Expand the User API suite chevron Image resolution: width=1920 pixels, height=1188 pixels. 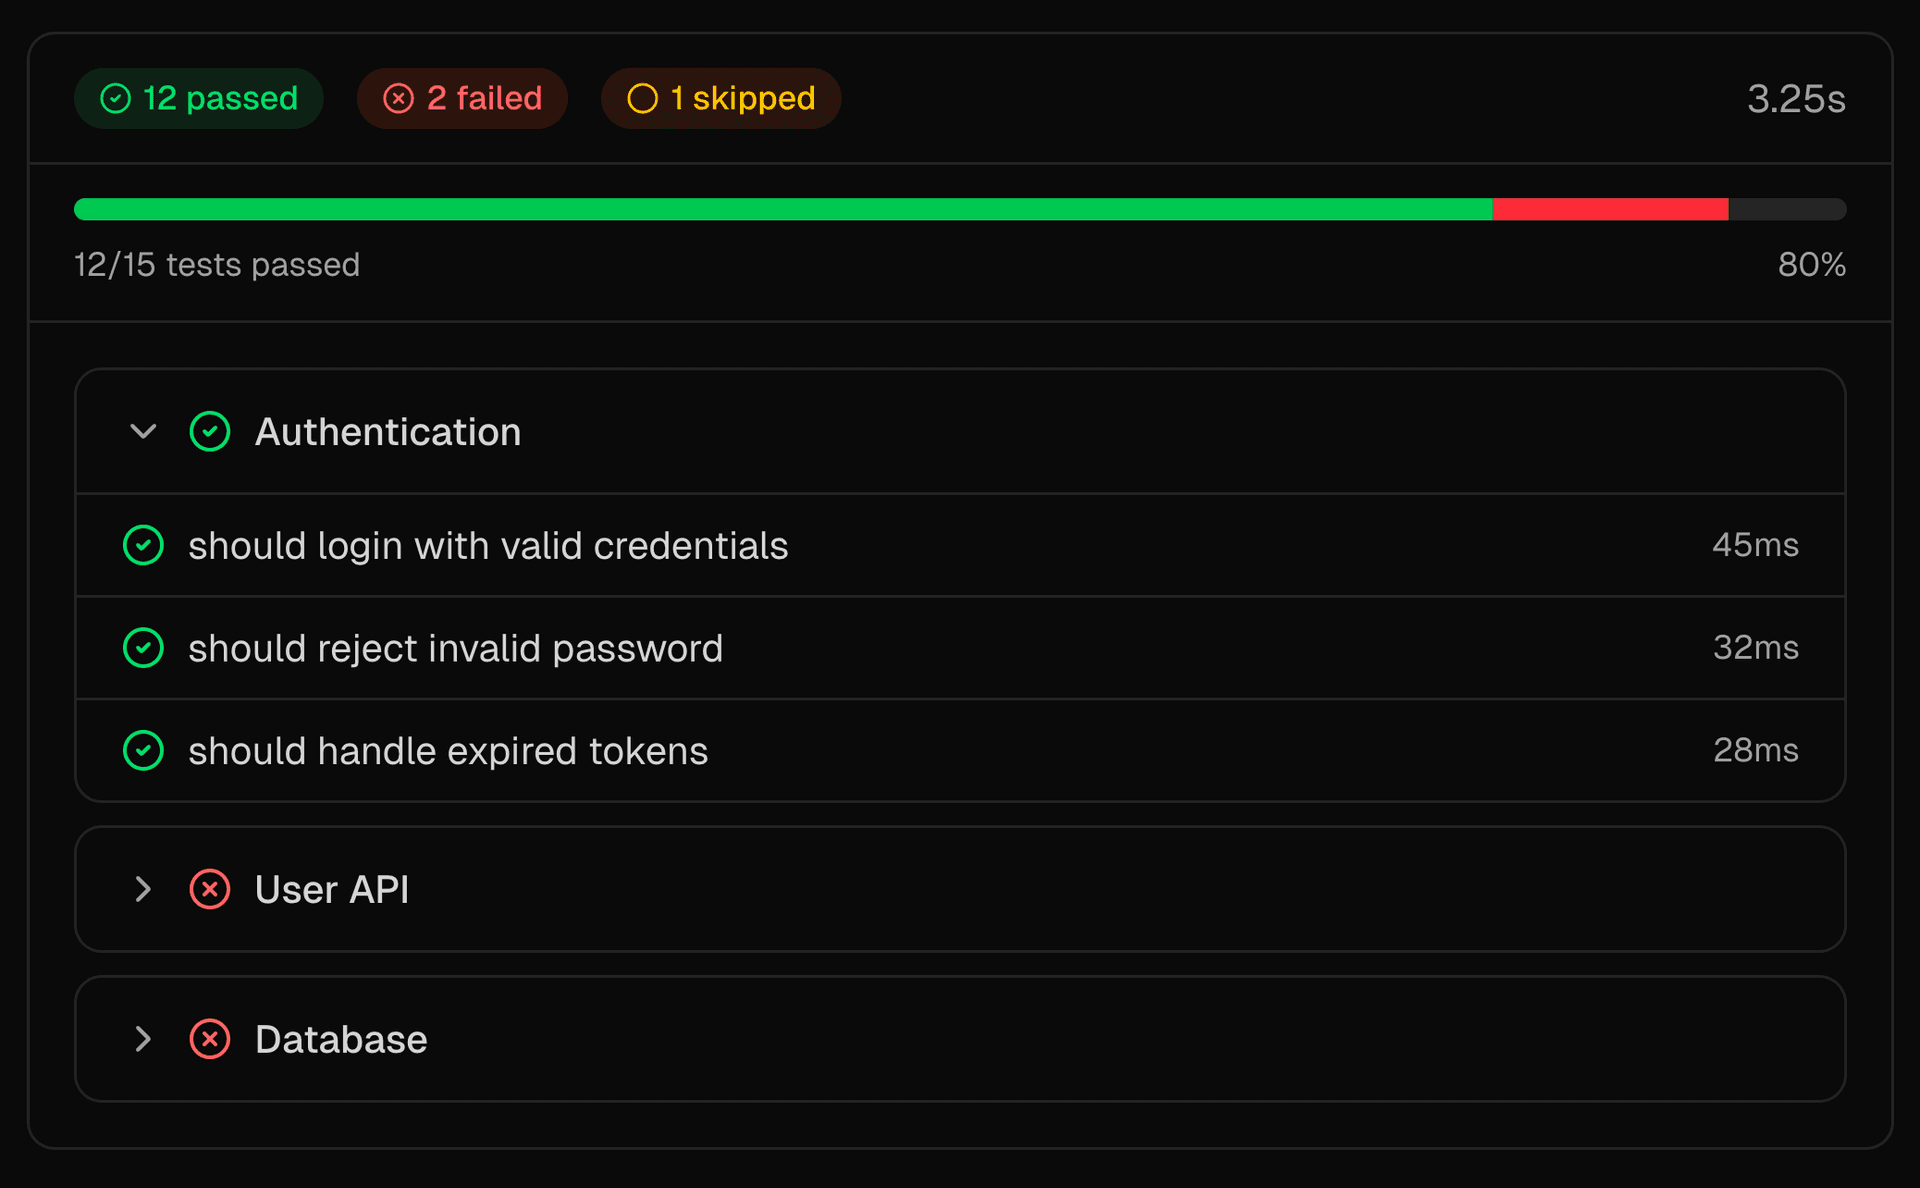coord(143,889)
